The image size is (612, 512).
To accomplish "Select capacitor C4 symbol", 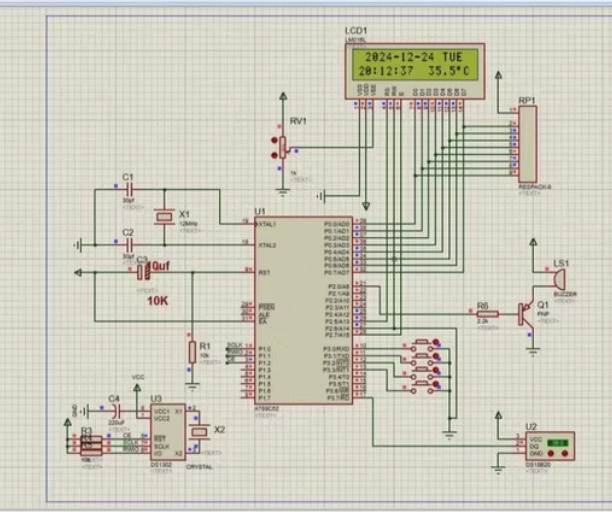I will 116,411.
